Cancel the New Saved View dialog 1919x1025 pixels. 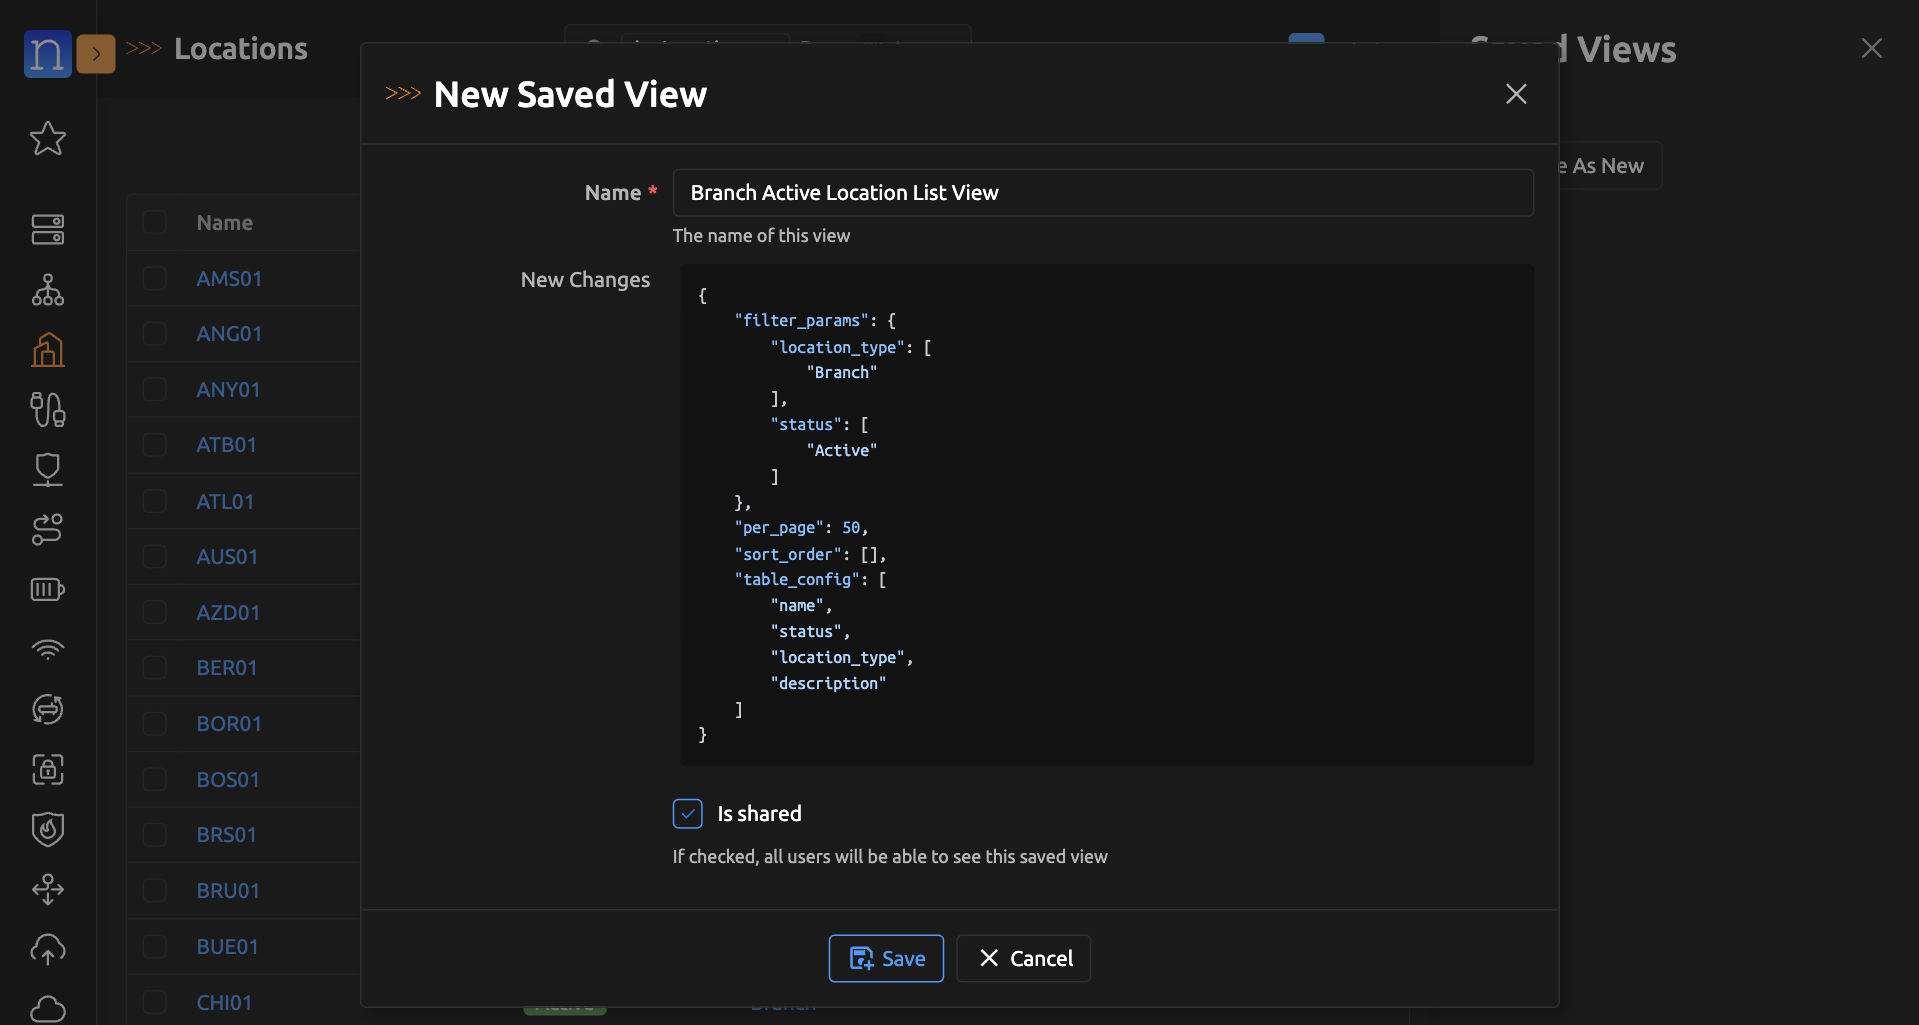[x=1023, y=959]
